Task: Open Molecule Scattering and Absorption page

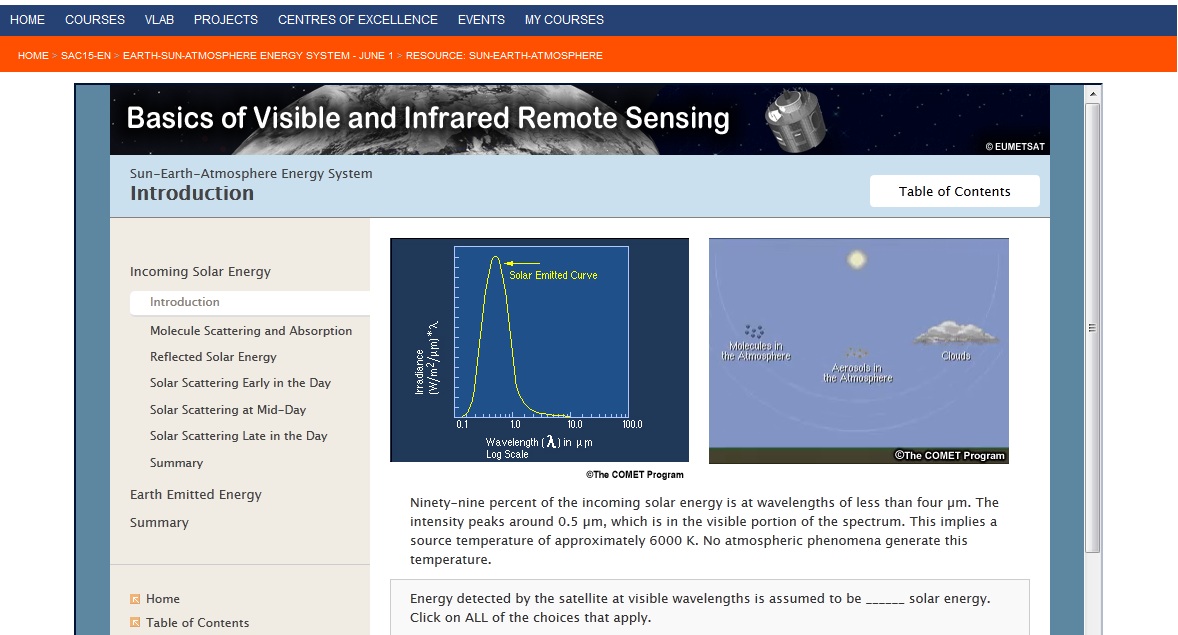Action: (x=251, y=331)
